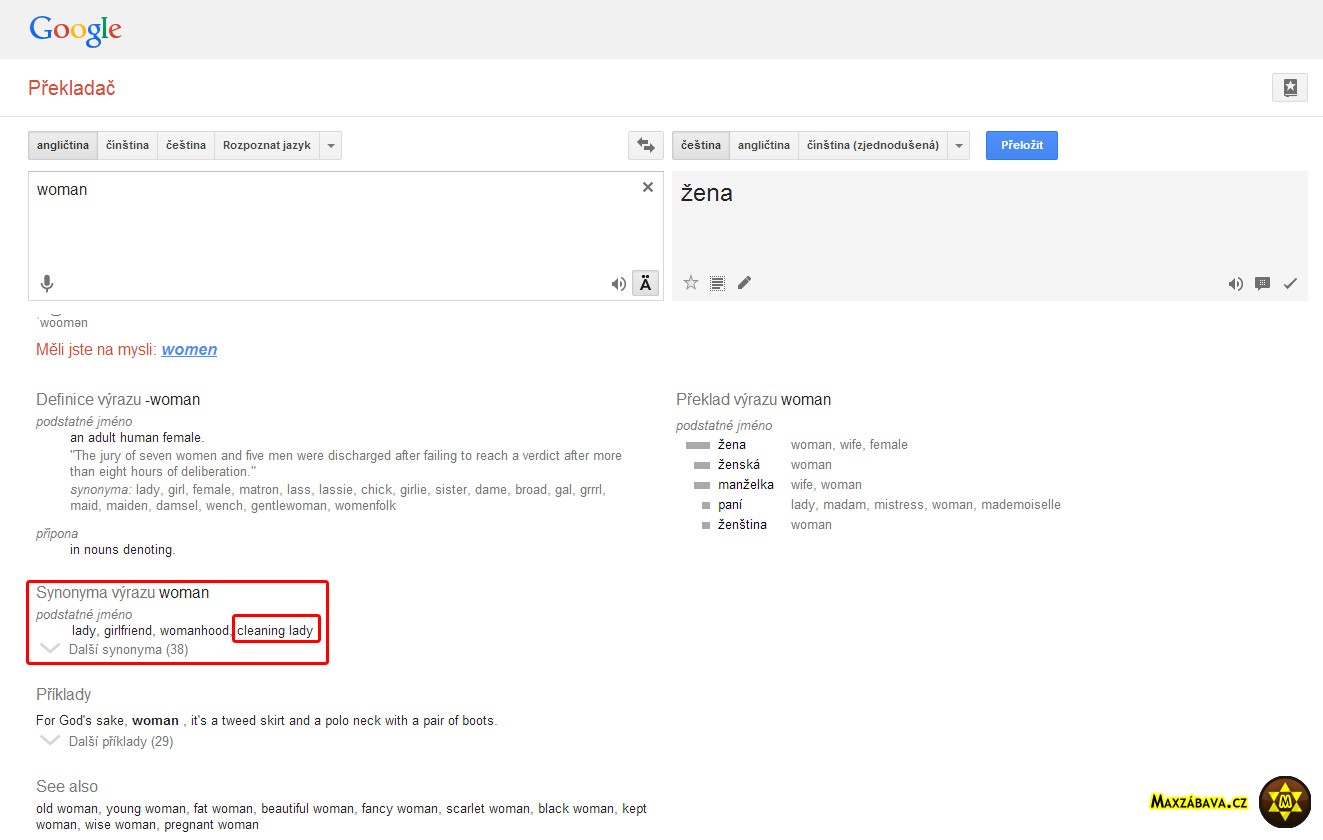
Task: Swap languages with the arrows button
Action: tap(646, 145)
